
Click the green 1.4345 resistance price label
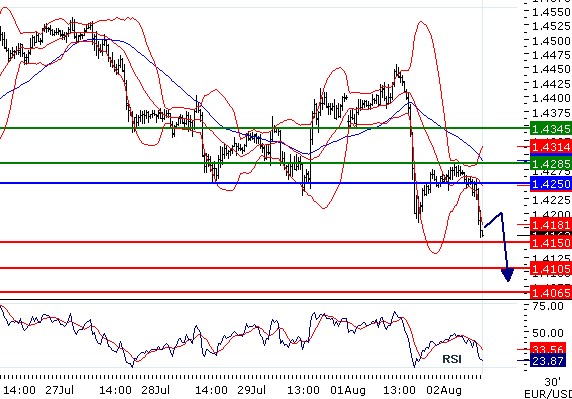[x=550, y=129]
